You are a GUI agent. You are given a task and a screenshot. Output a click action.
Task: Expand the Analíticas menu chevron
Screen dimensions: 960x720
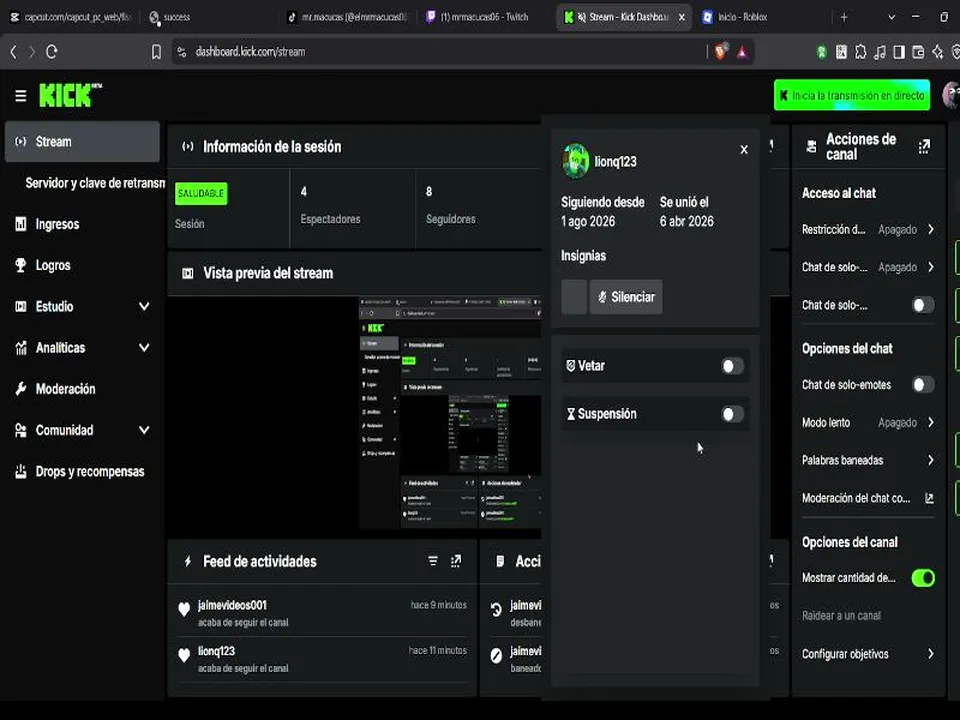click(x=144, y=348)
